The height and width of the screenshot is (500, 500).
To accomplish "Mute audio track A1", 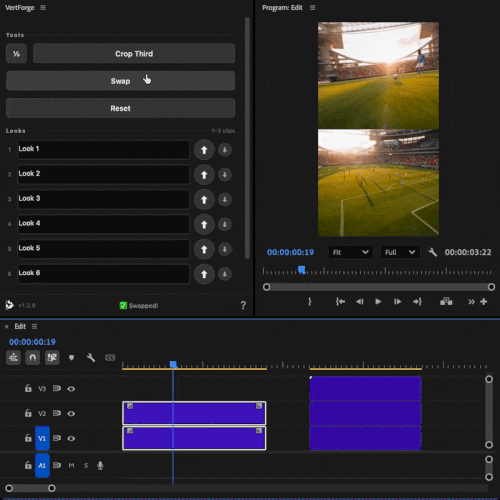I will pos(71,465).
